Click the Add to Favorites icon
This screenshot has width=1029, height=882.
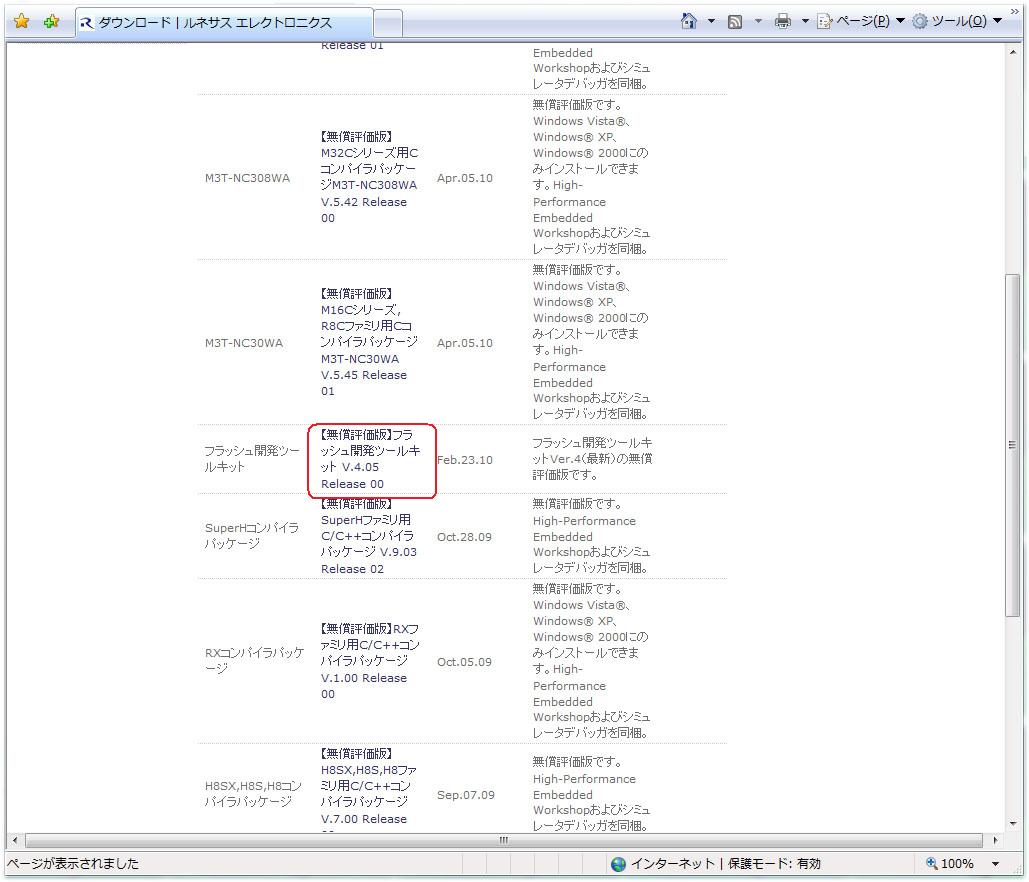(x=51, y=22)
